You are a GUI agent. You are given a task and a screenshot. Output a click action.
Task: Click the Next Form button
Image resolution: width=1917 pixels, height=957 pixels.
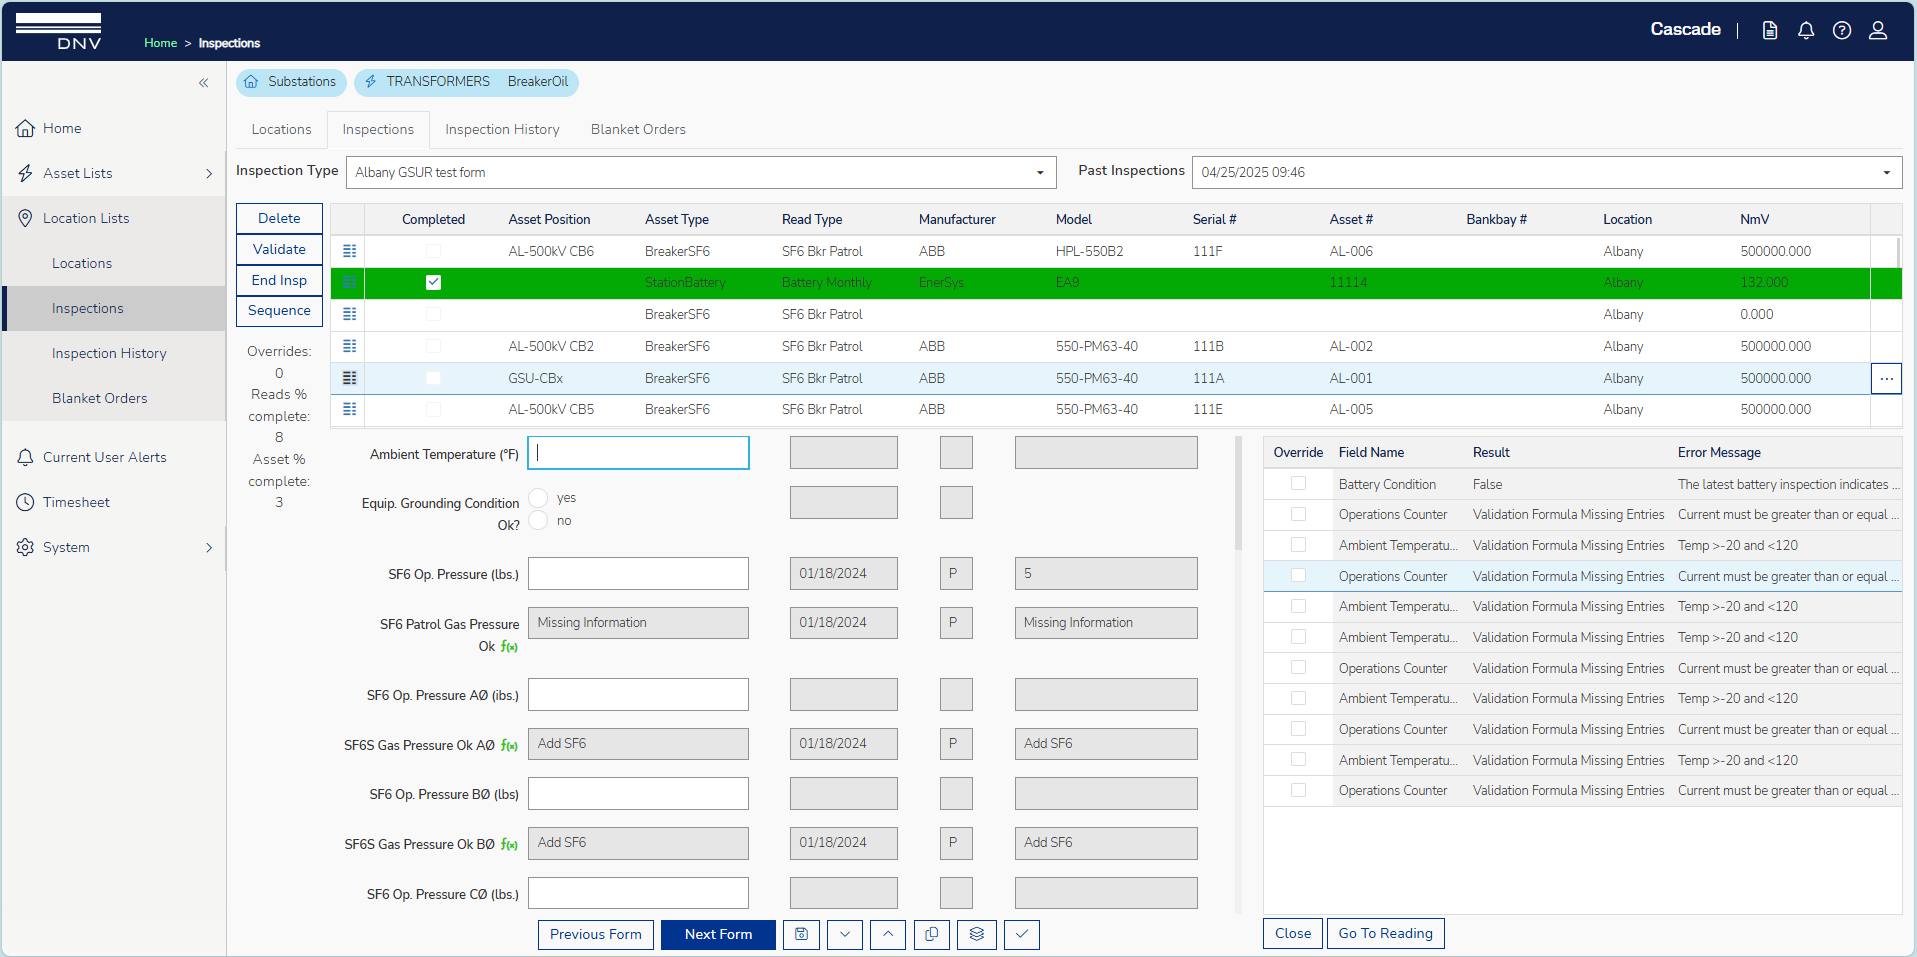point(718,934)
